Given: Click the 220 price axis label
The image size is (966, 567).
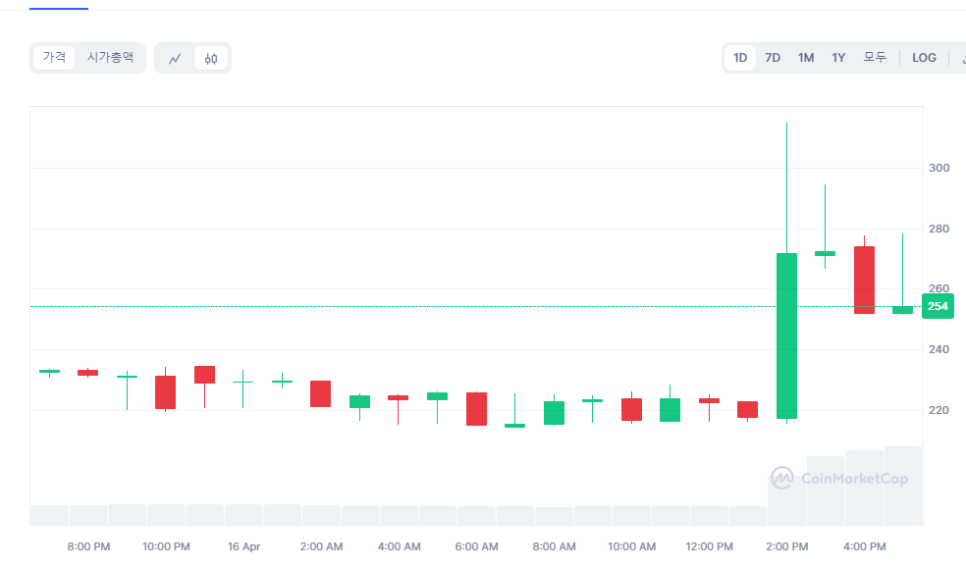Looking at the screenshot, I should pos(939,410).
